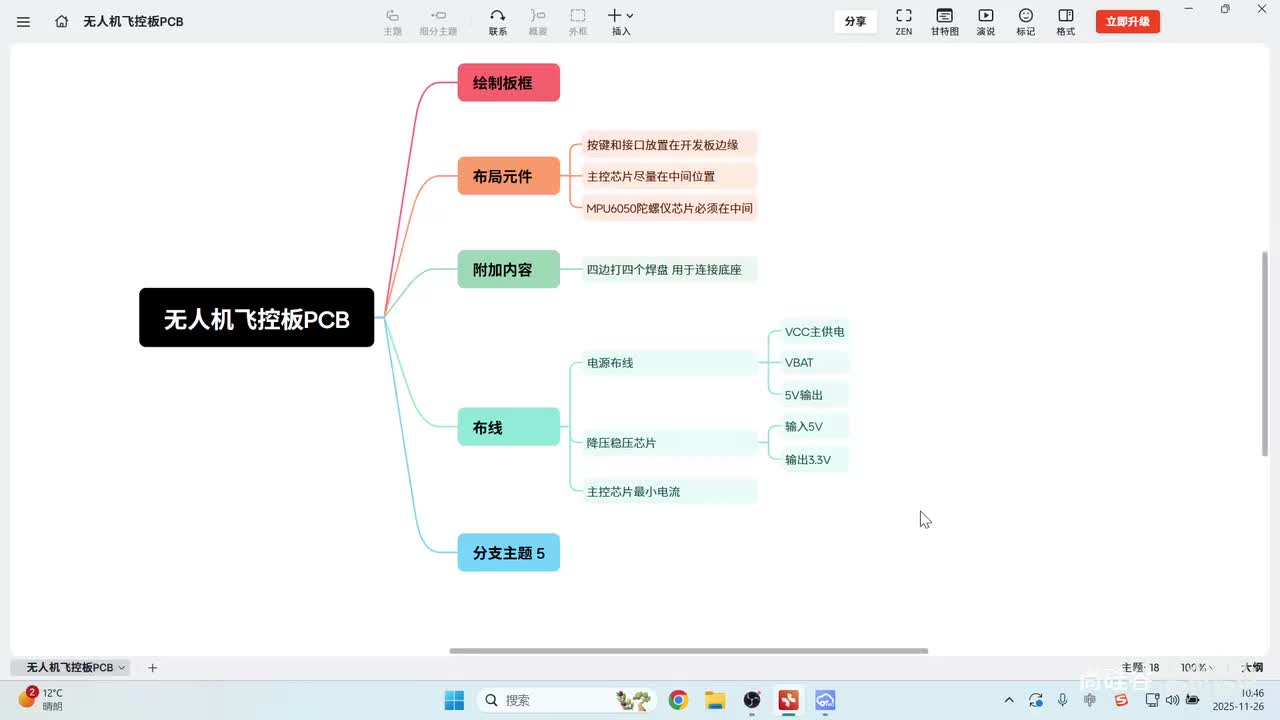1280x720 pixels.
Task: Start 演说 presentation mode
Action: (986, 21)
